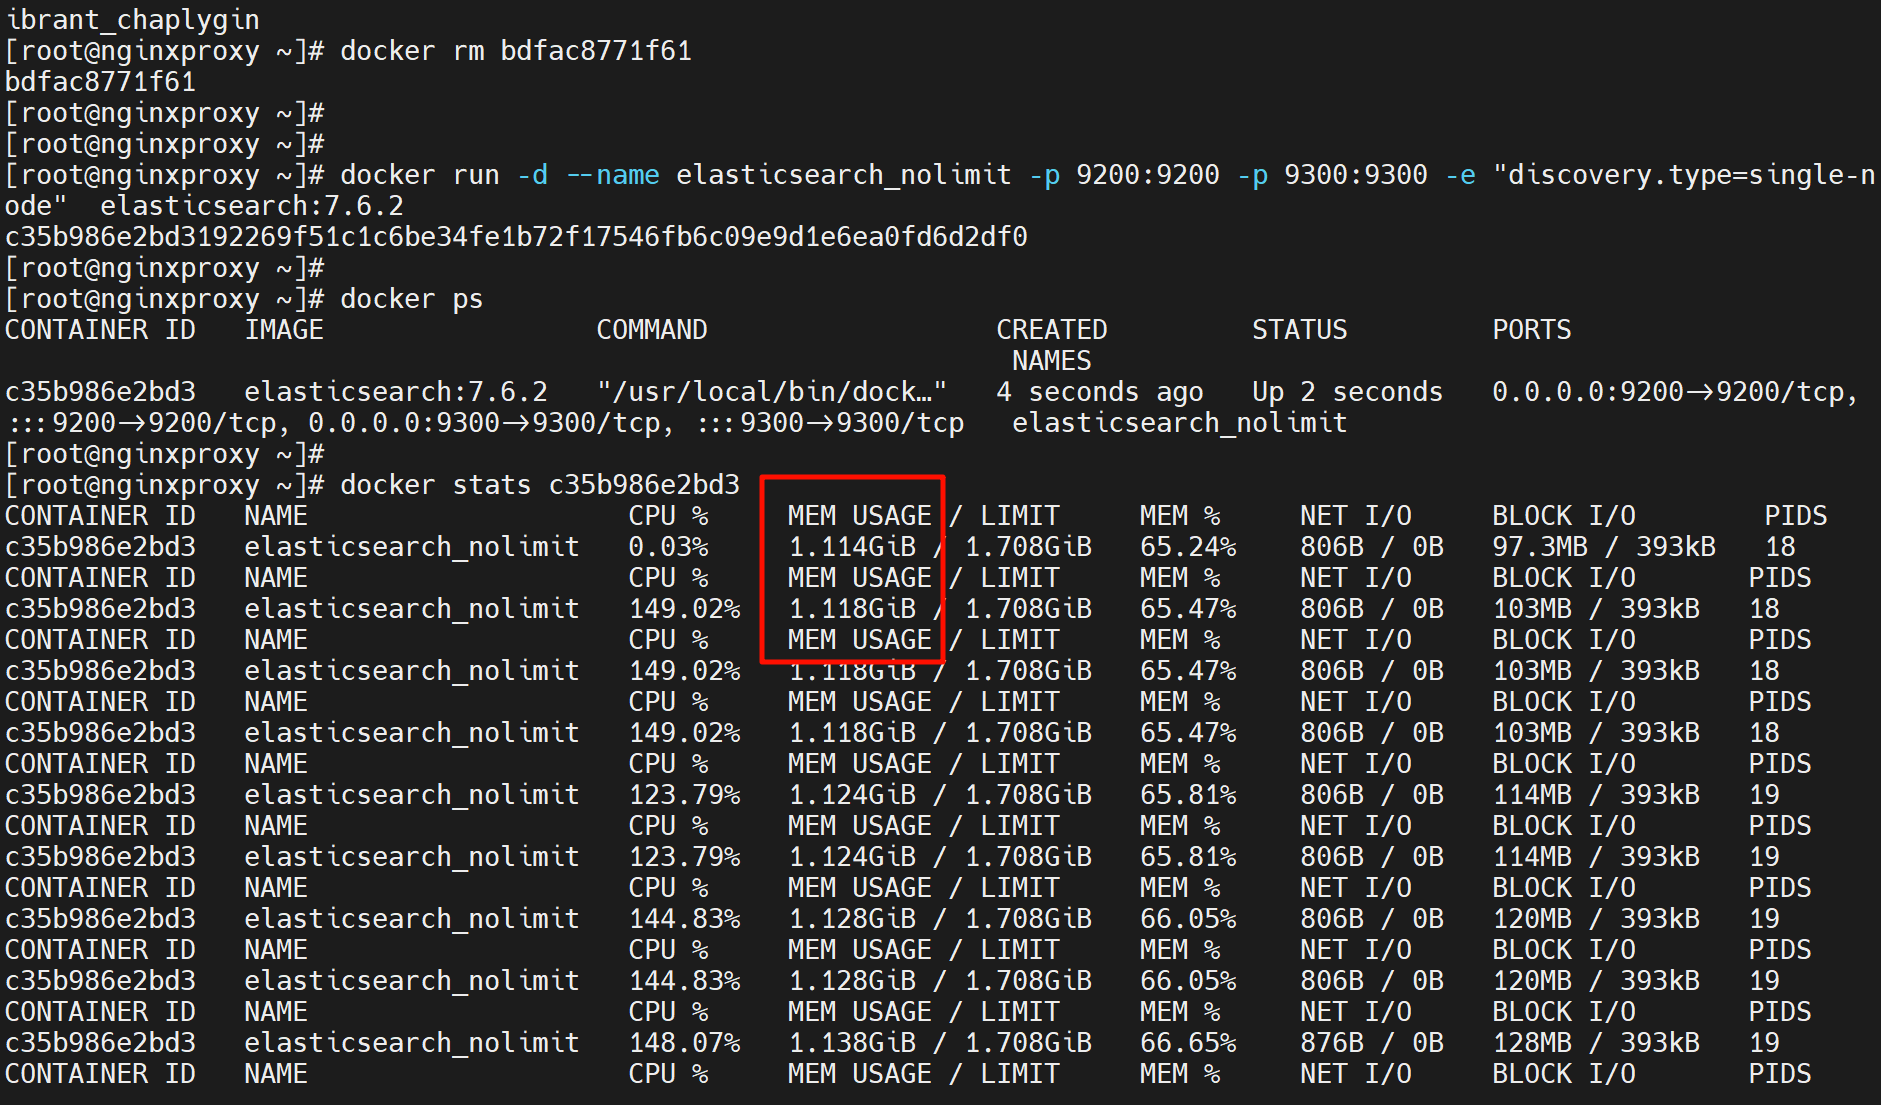Click the 'ibrant_chaplygin' text at the top
This screenshot has width=1881, height=1105.
(132, 20)
